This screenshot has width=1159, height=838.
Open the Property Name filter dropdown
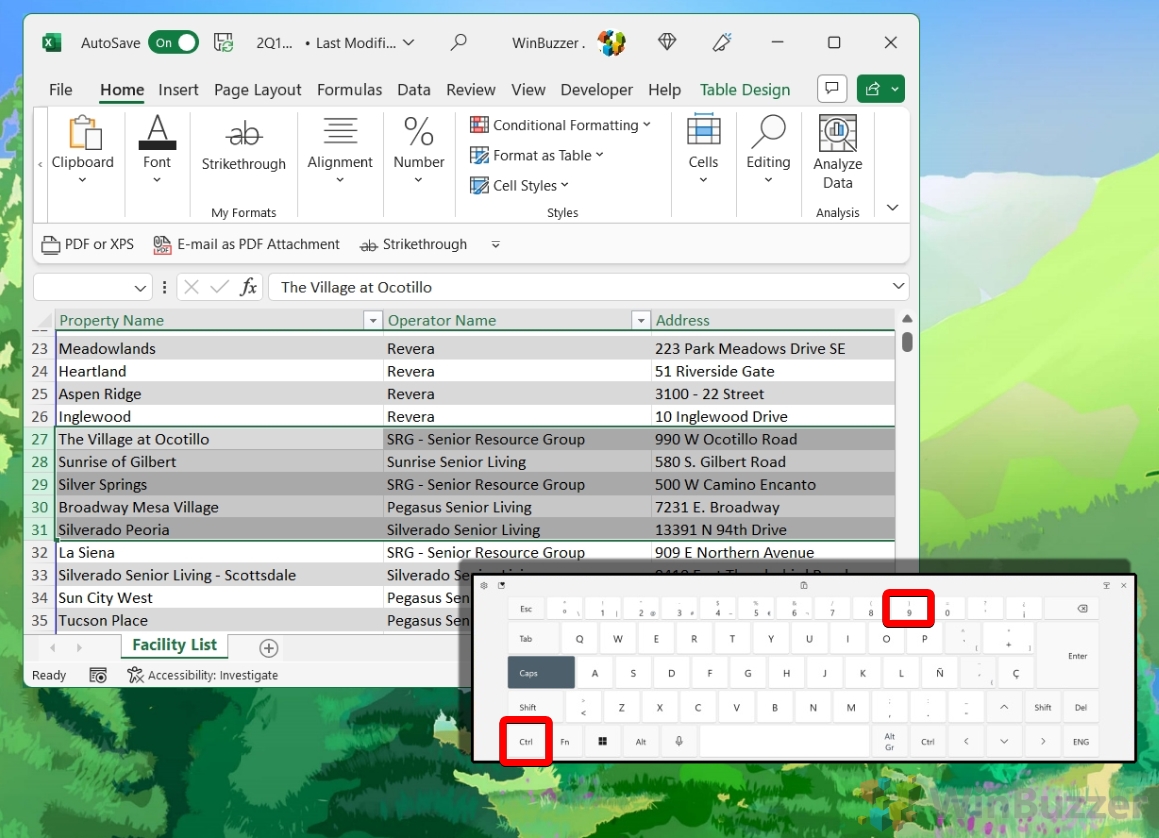[372, 321]
